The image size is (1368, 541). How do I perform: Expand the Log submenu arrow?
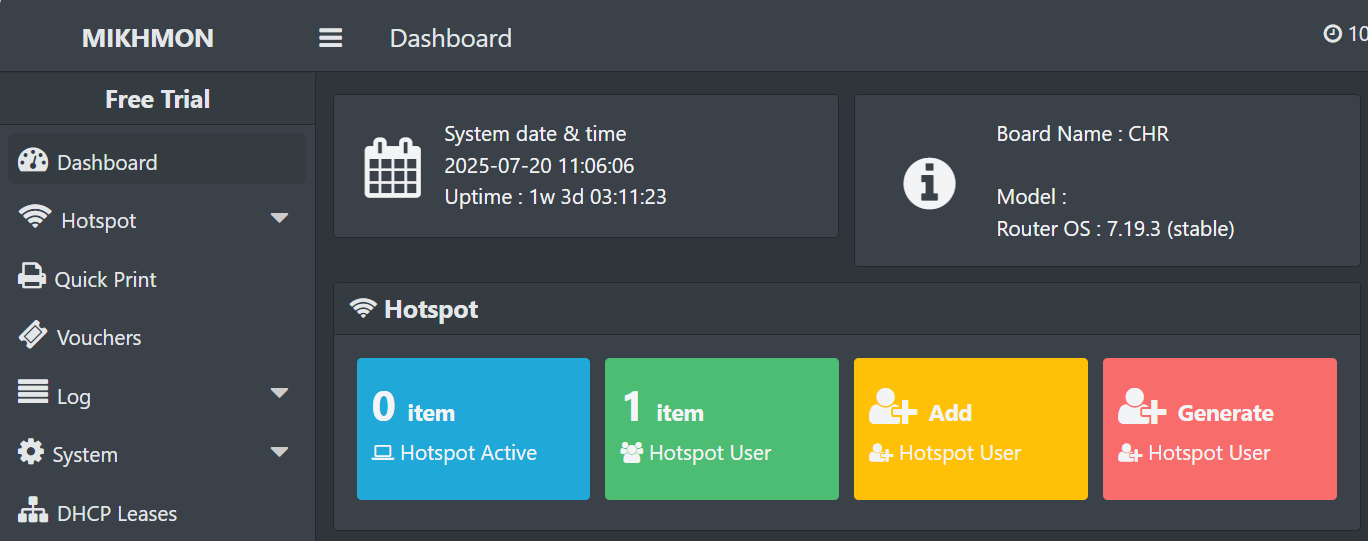pos(280,393)
